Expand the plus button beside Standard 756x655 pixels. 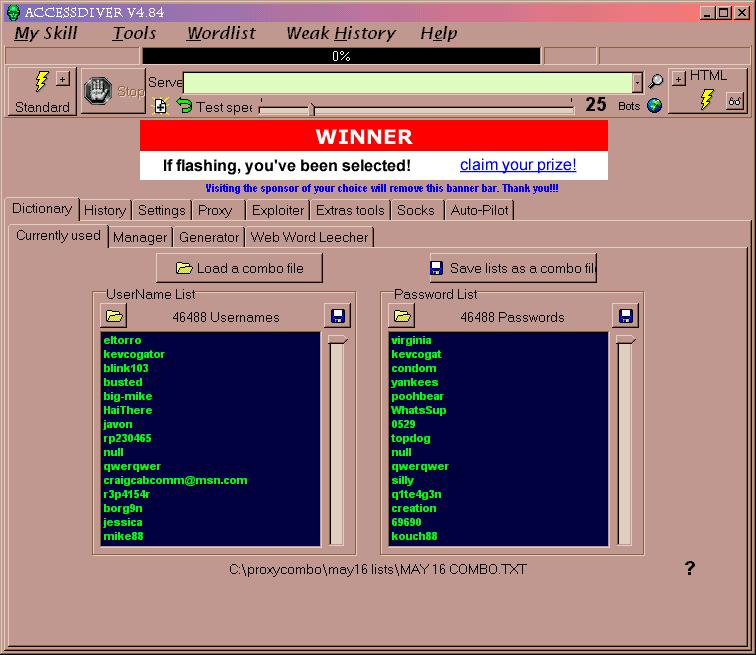pyautogui.click(x=63, y=79)
